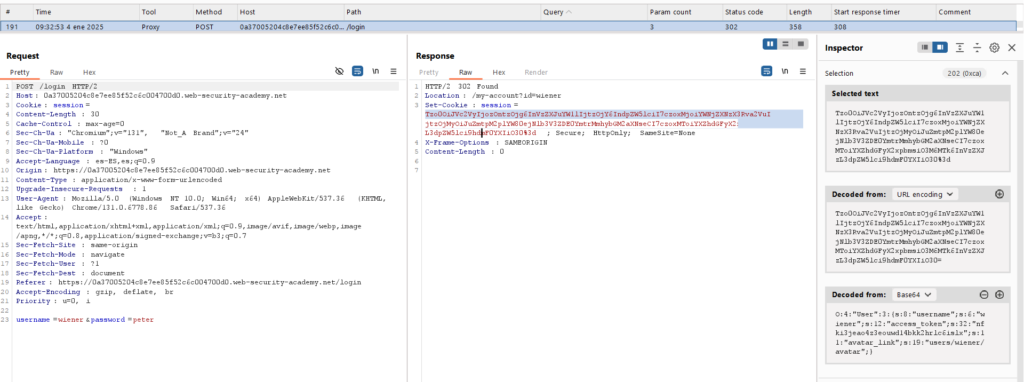This screenshot has width=1024, height=382.
Task: Switch Request view to Pretty tab
Action: 20,72
